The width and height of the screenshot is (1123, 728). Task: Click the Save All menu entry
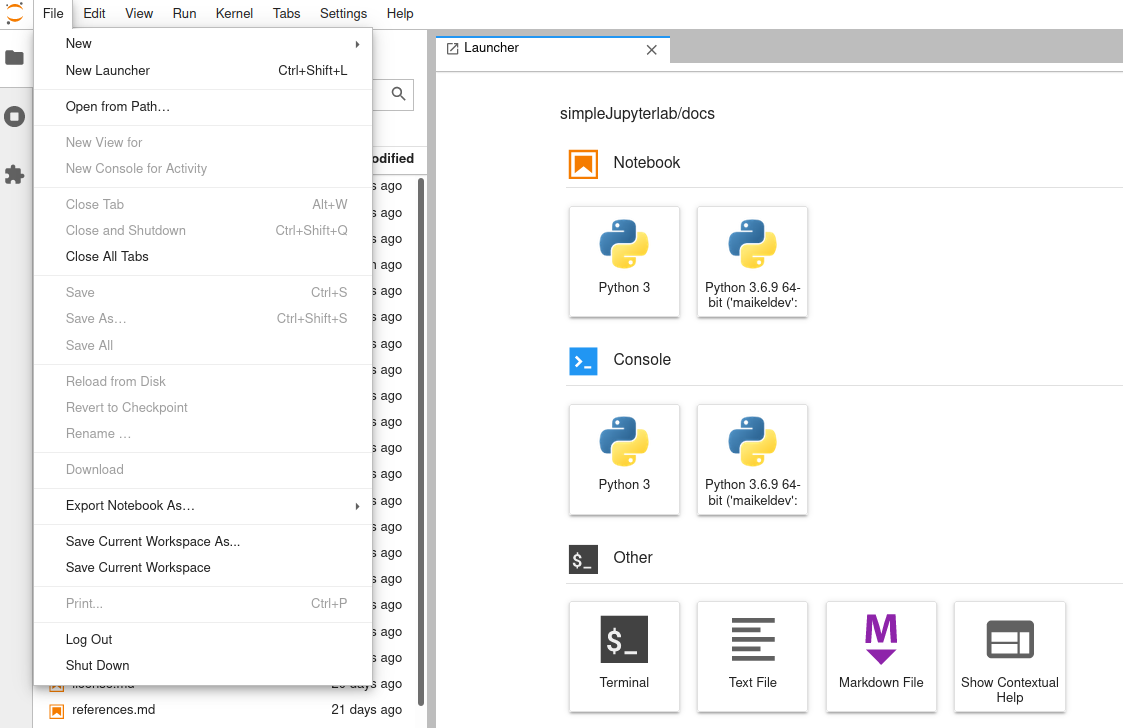pos(203,345)
